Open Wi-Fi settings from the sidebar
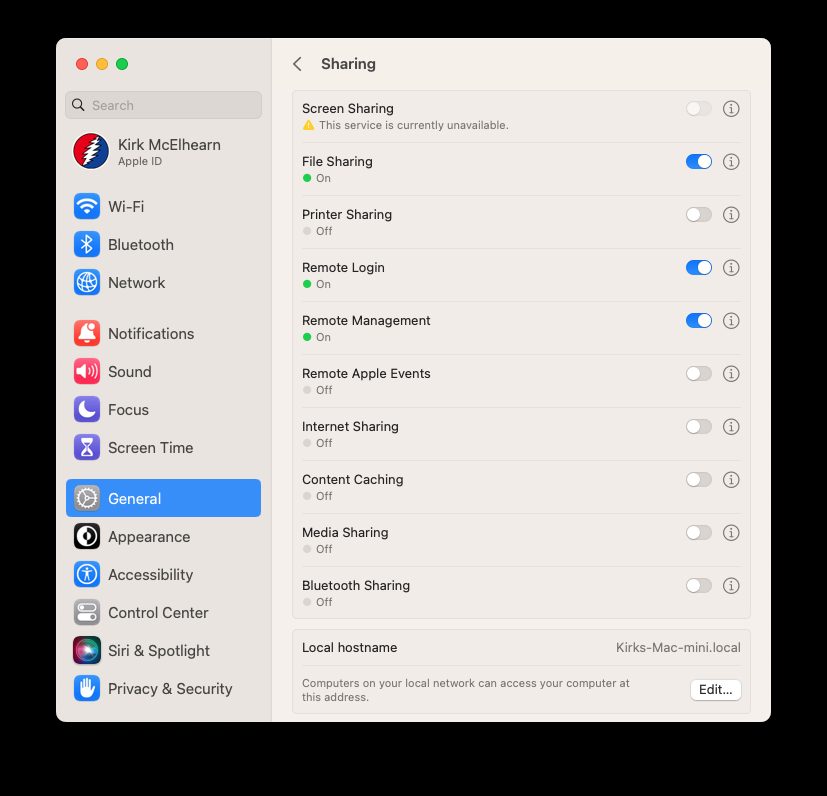This screenshot has width=827, height=796. click(86, 206)
